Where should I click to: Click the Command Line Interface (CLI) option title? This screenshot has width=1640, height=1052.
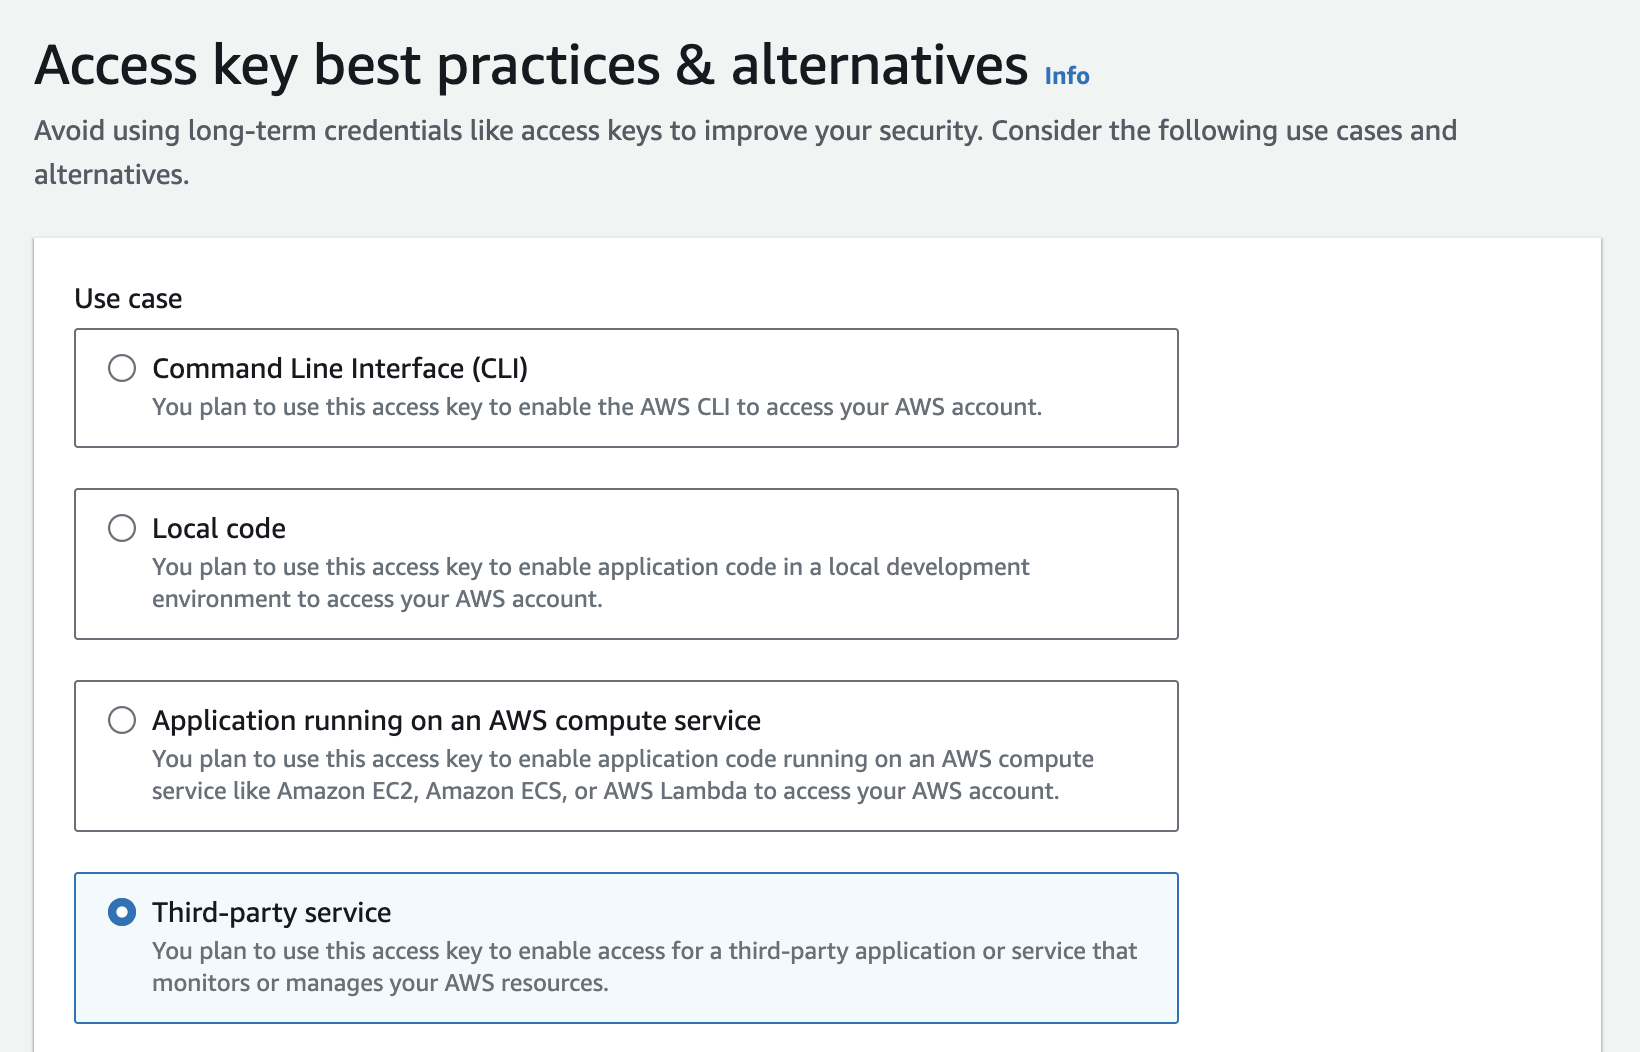(340, 368)
